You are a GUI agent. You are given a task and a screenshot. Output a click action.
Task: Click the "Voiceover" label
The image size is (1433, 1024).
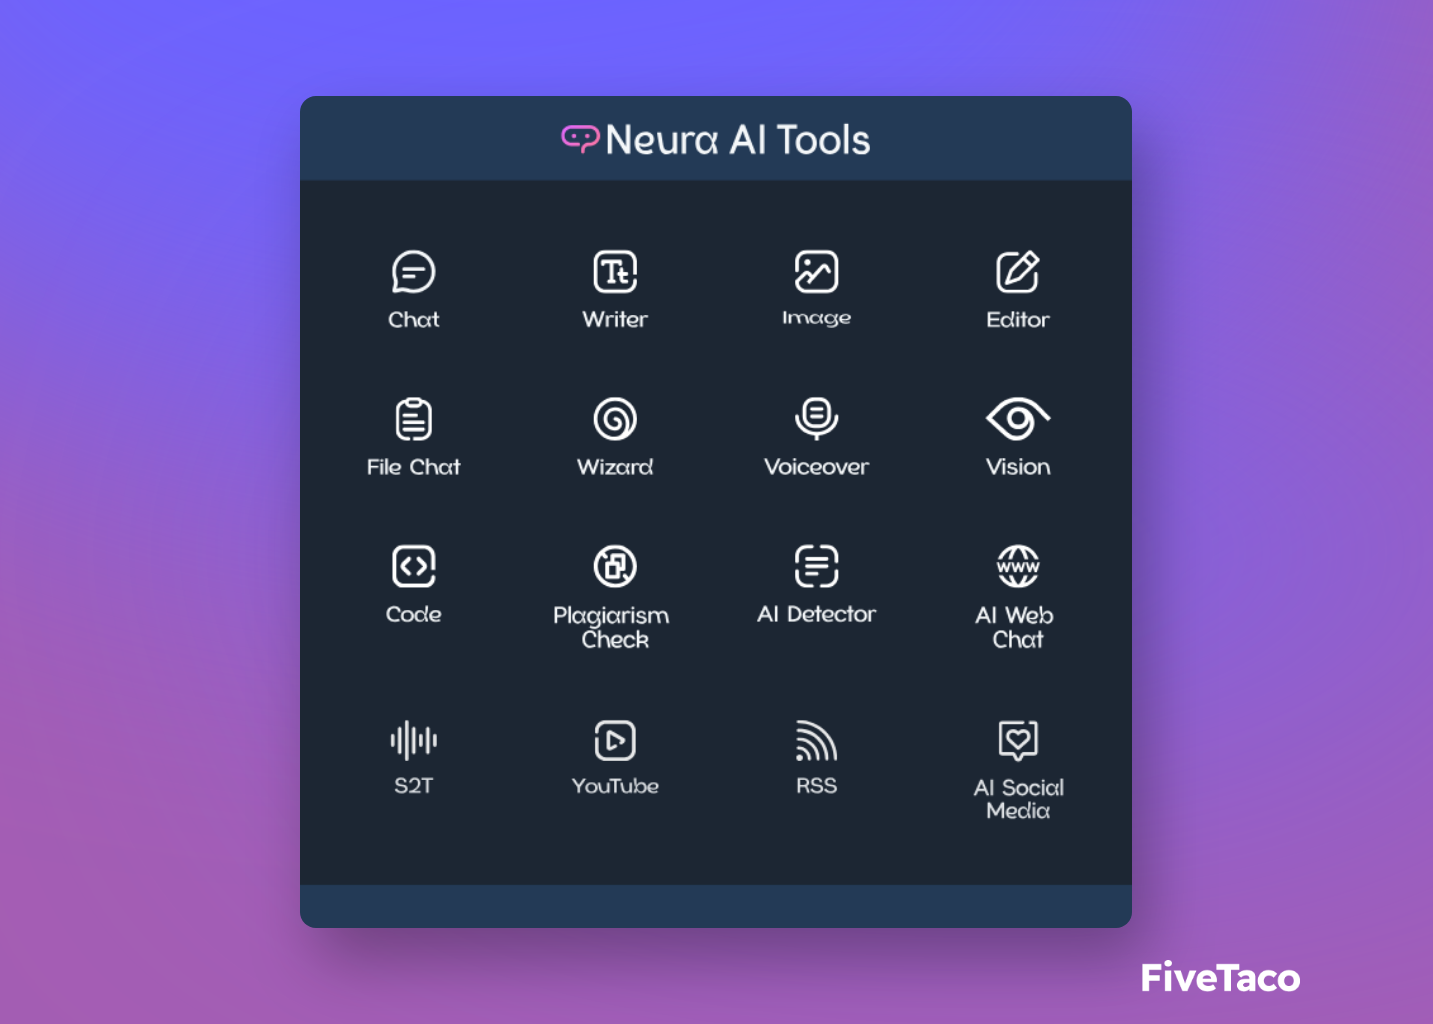(816, 467)
